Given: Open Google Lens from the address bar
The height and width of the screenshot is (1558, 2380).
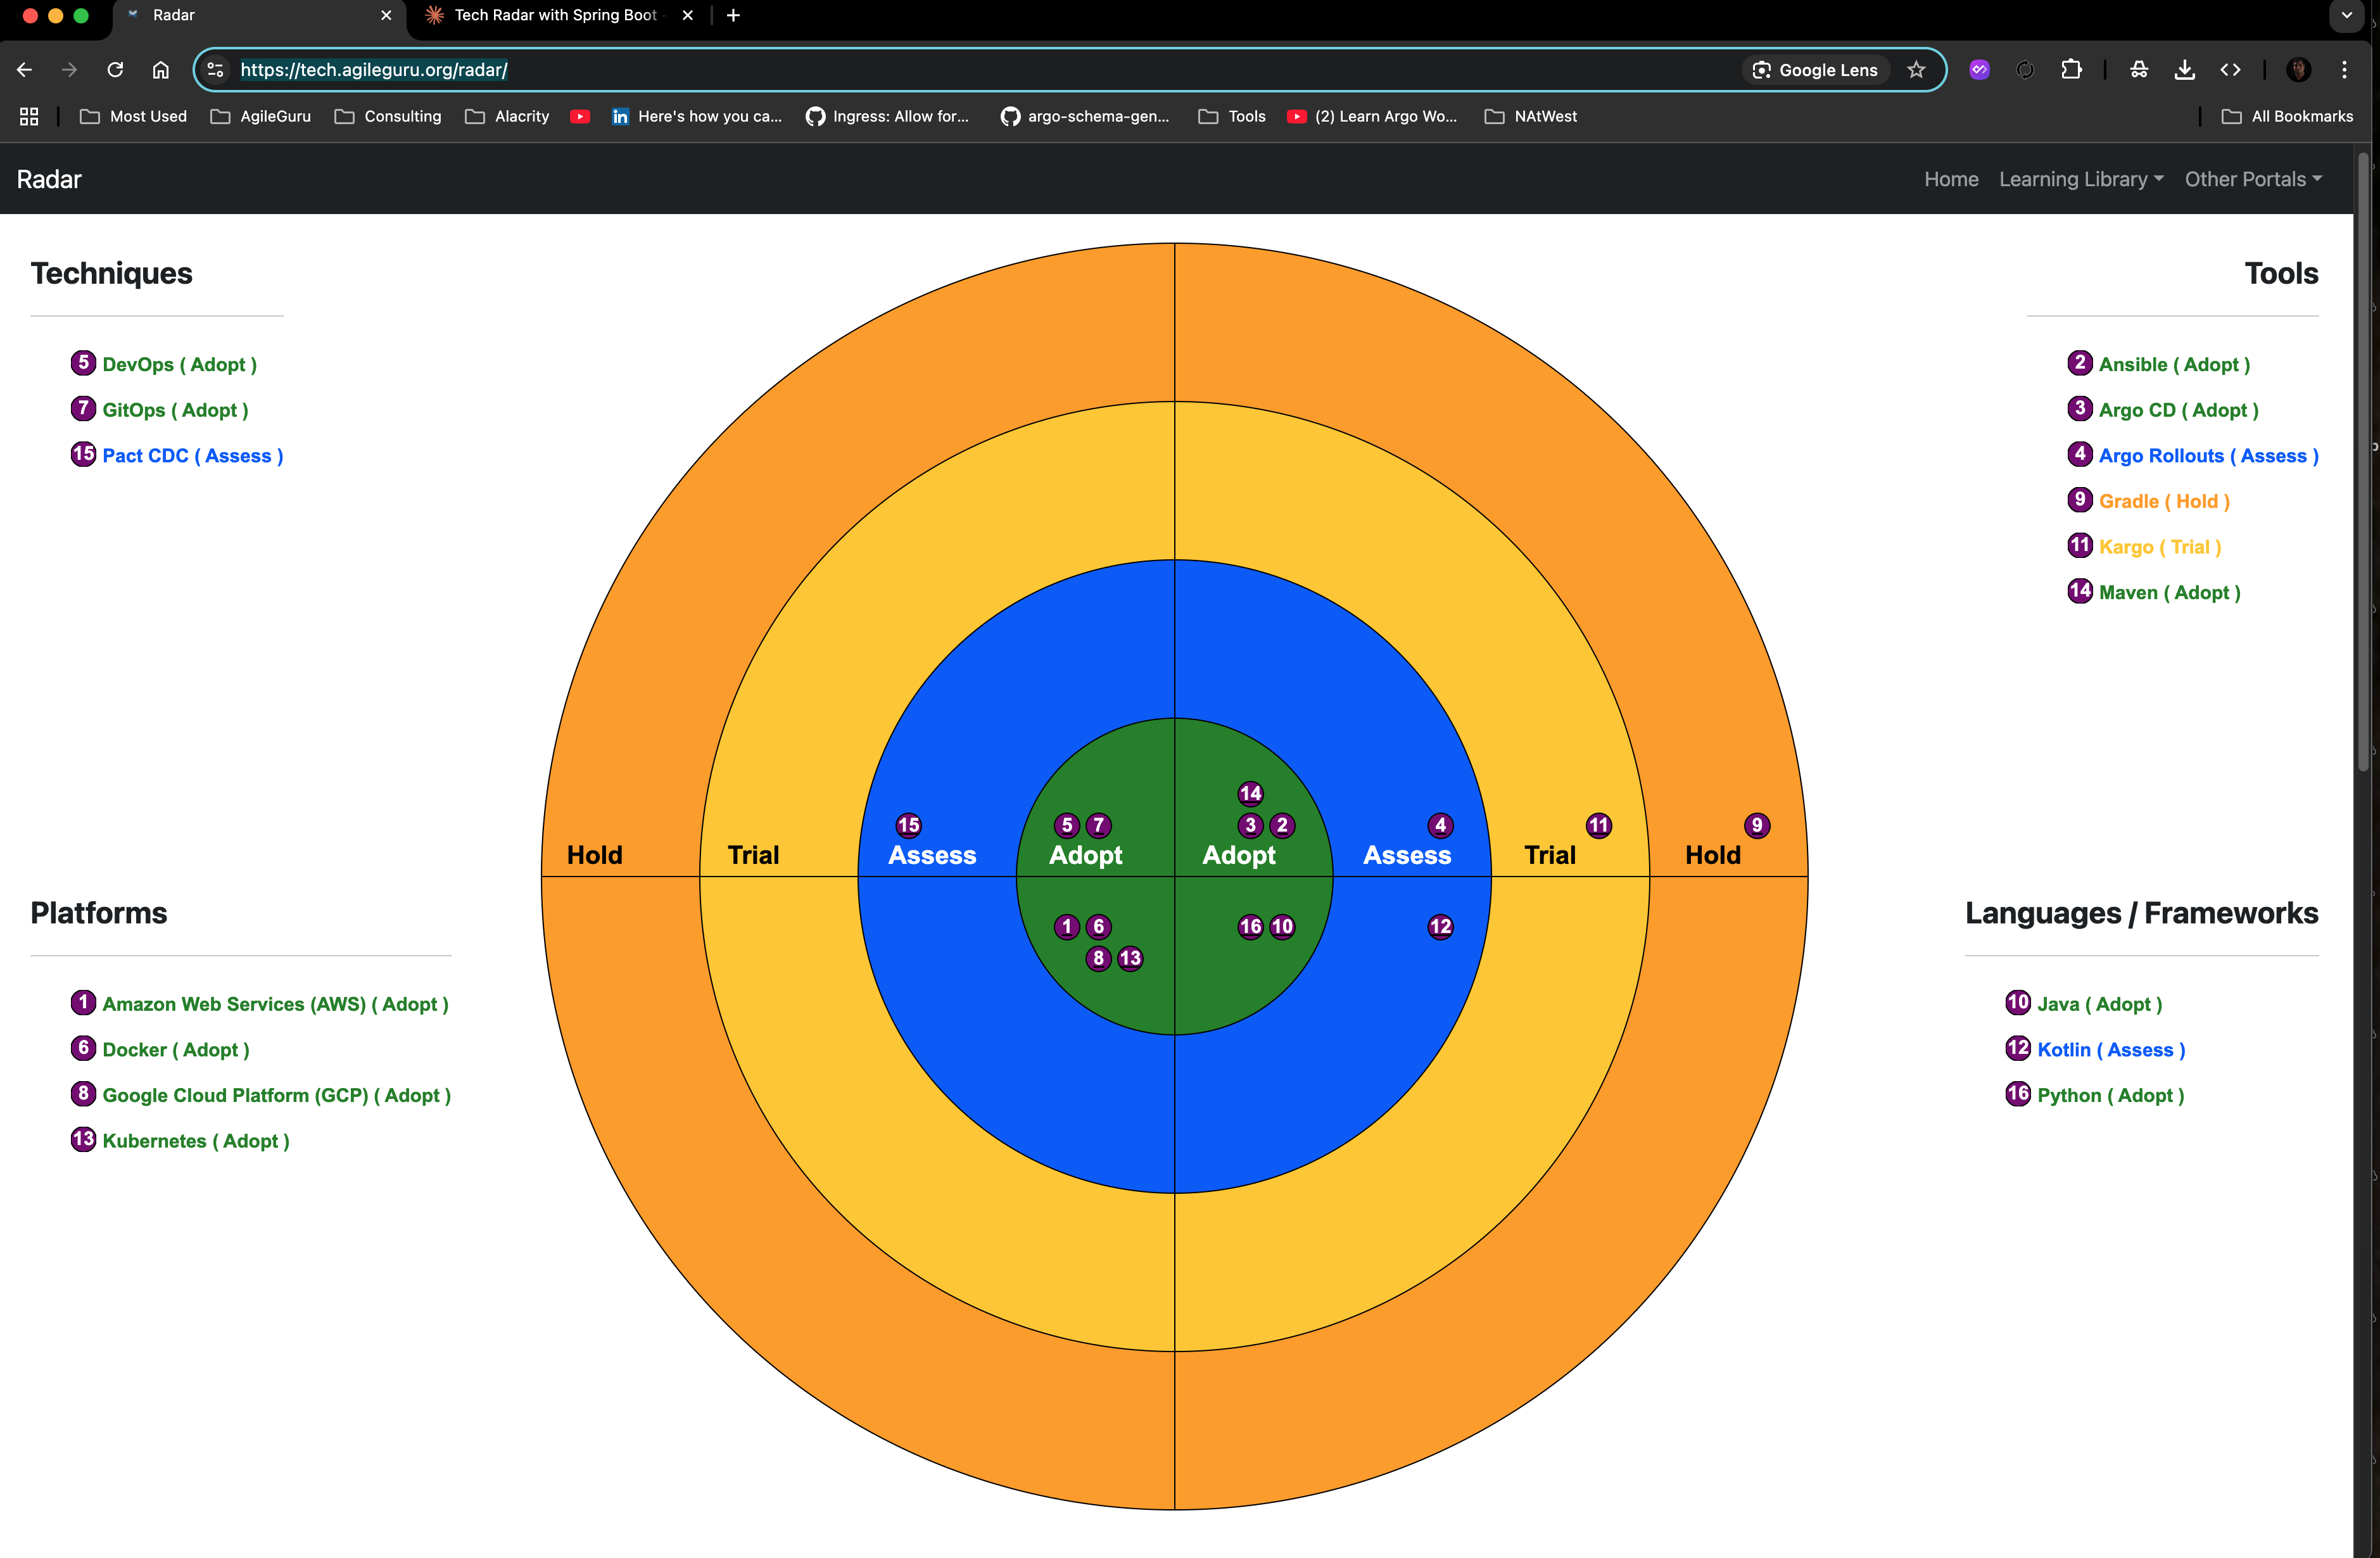Looking at the screenshot, I should (x=1814, y=70).
